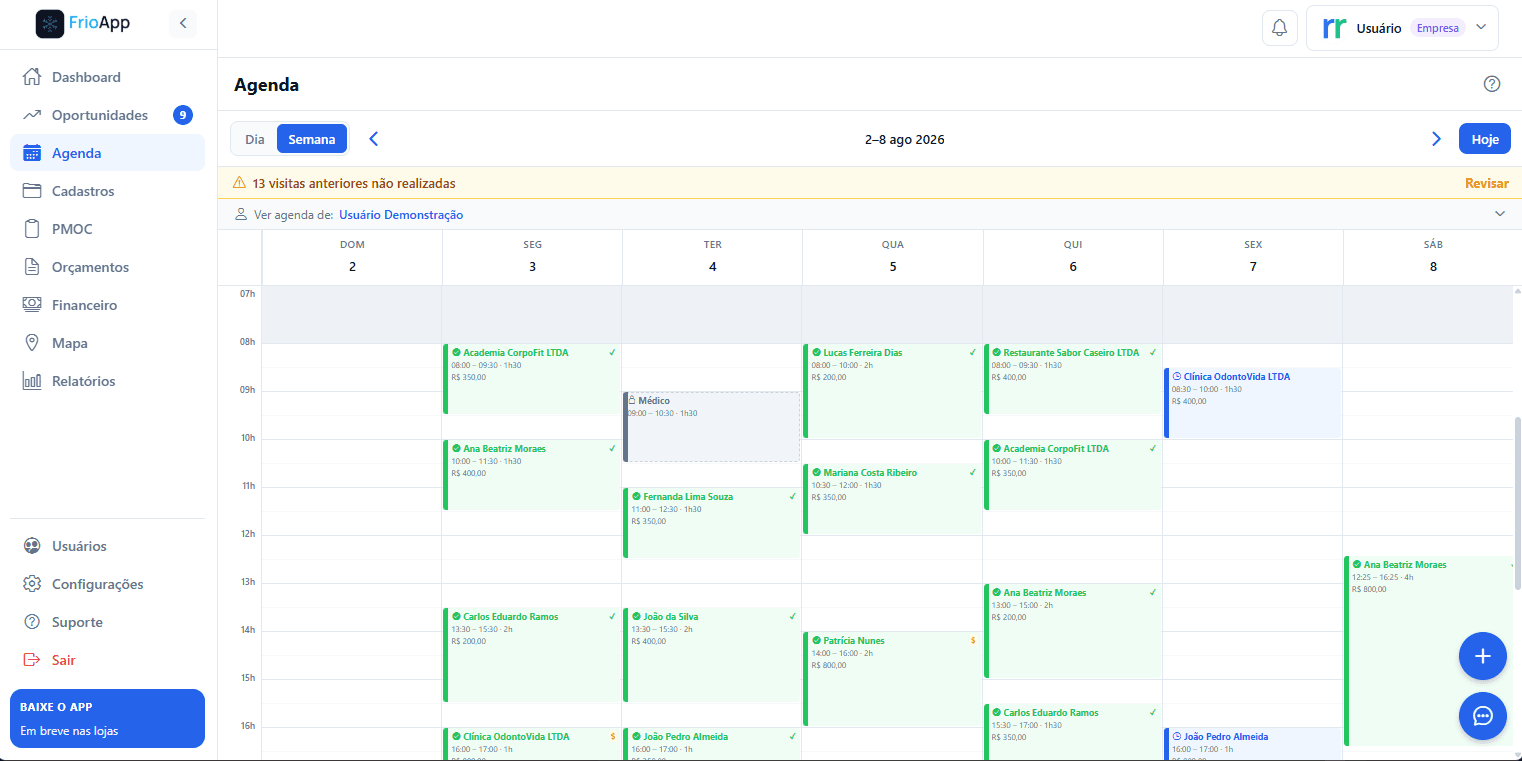Open Oportunidades in the sidebar
This screenshot has width=1522, height=761.
[107, 115]
